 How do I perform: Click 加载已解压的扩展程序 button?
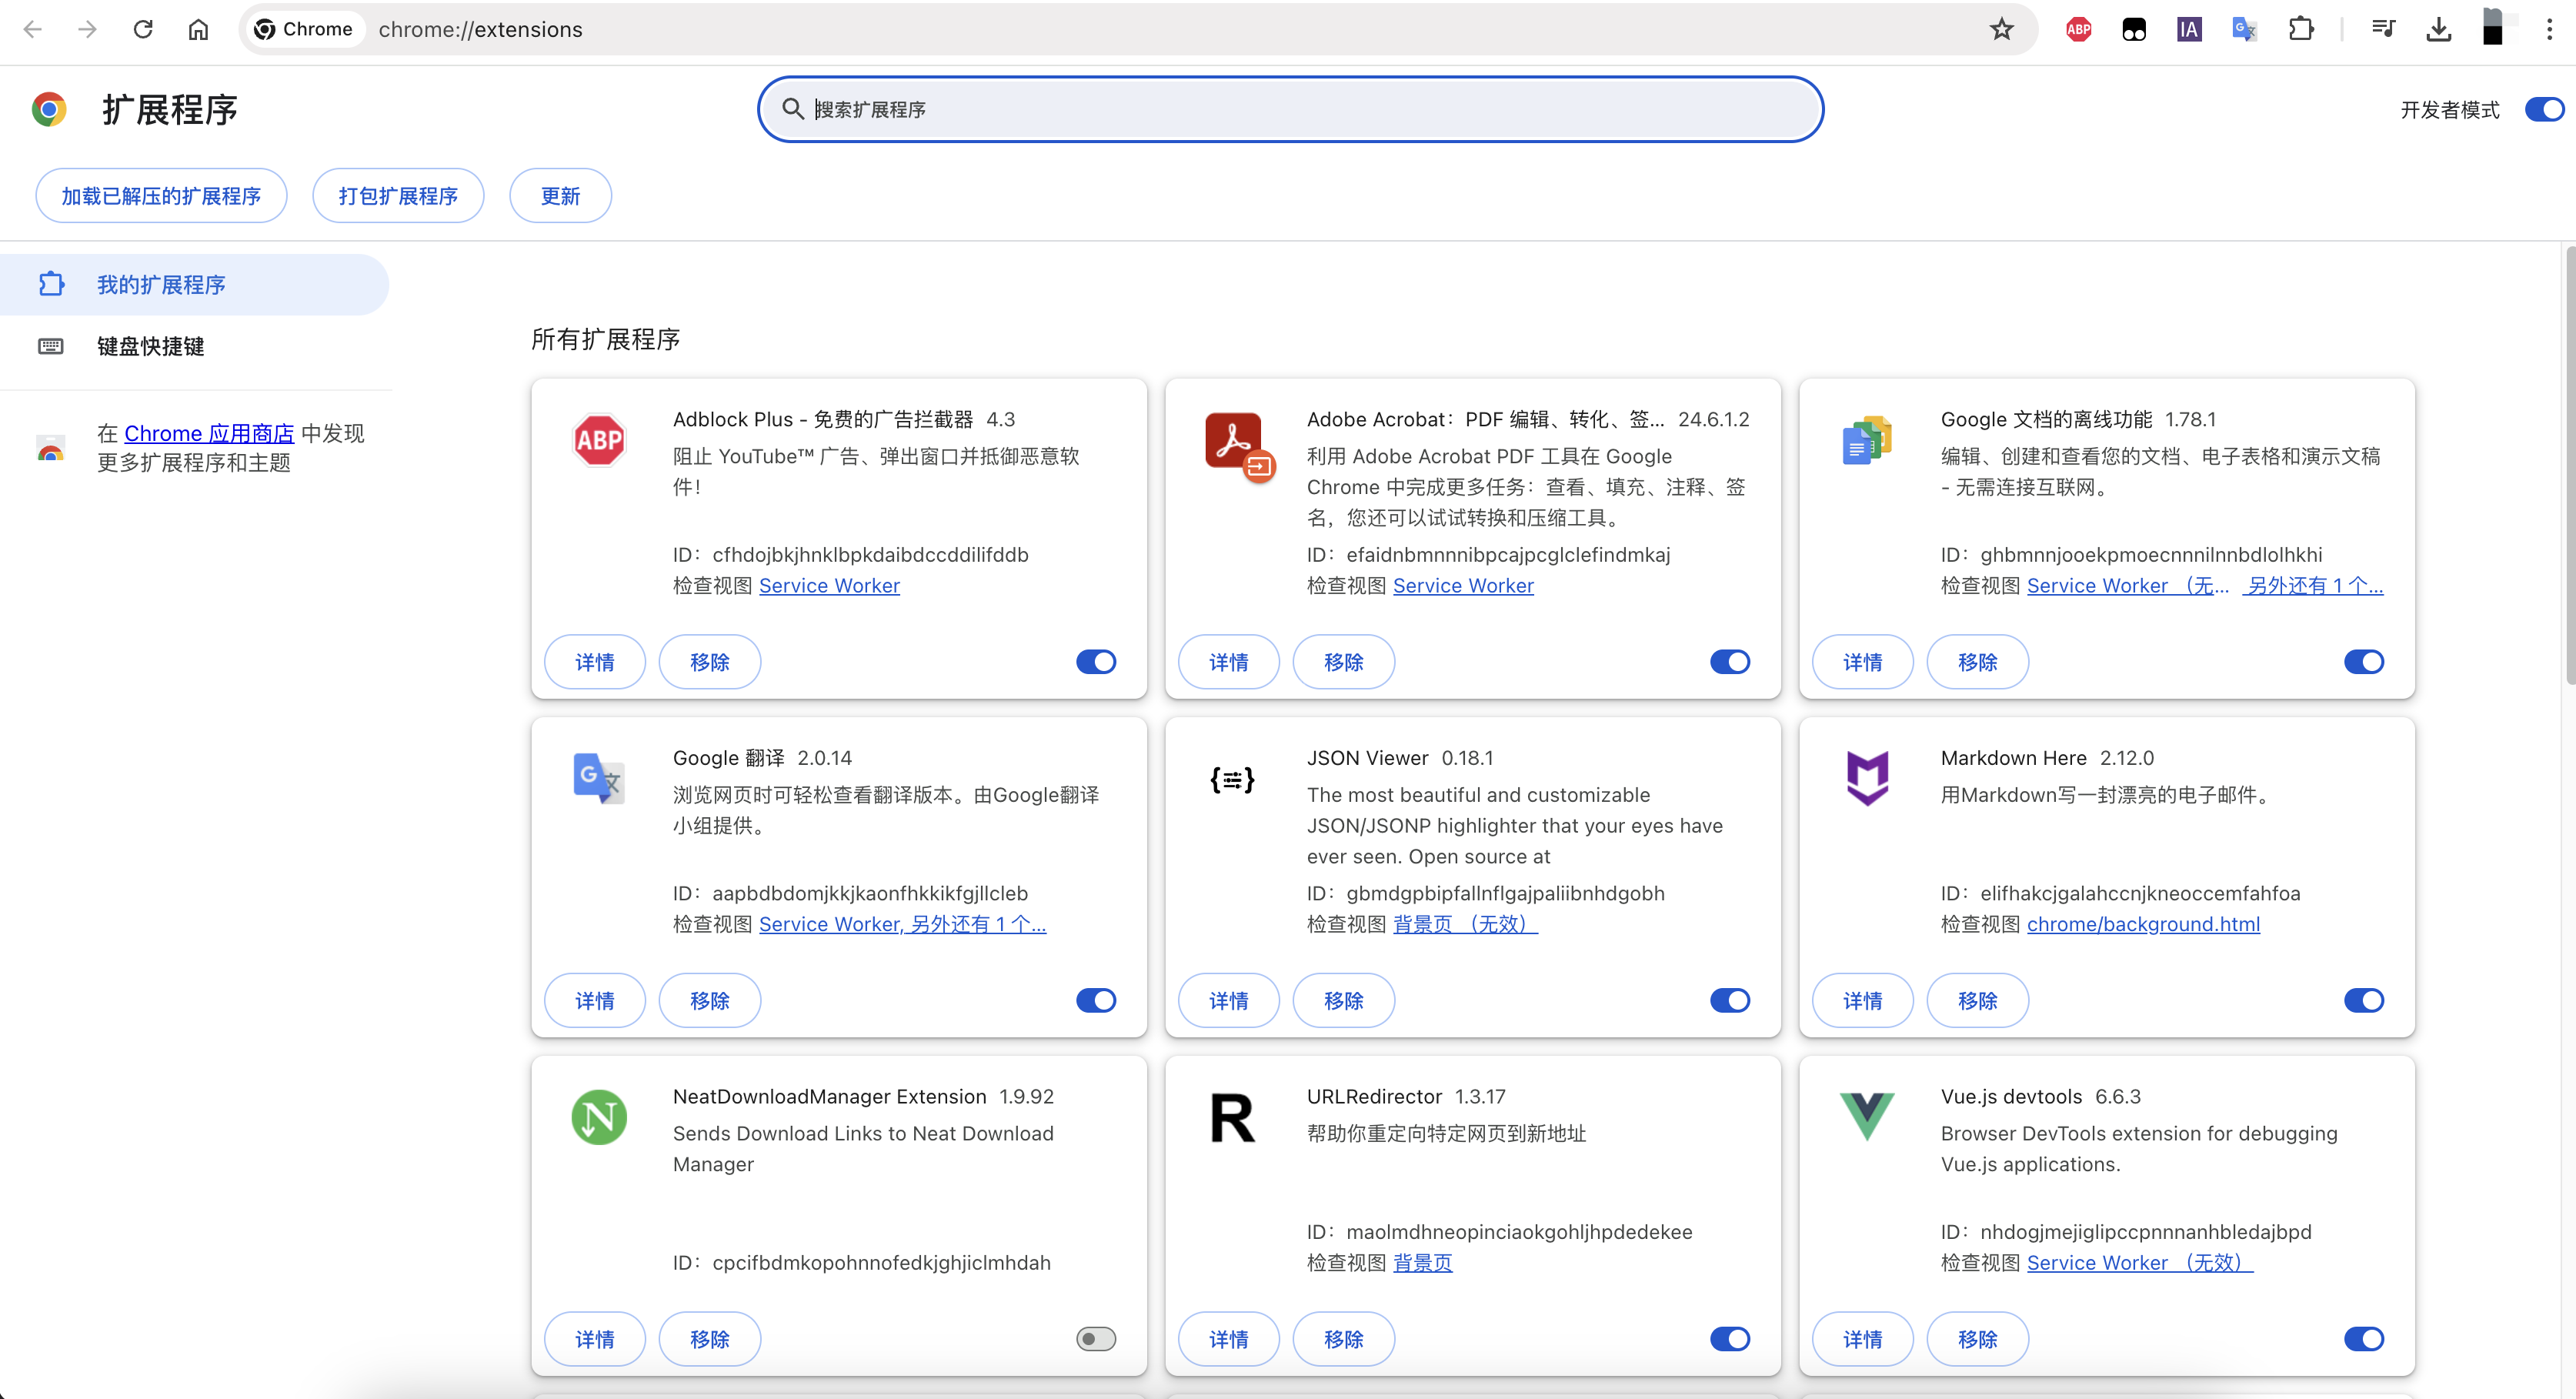[x=161, y=196]
